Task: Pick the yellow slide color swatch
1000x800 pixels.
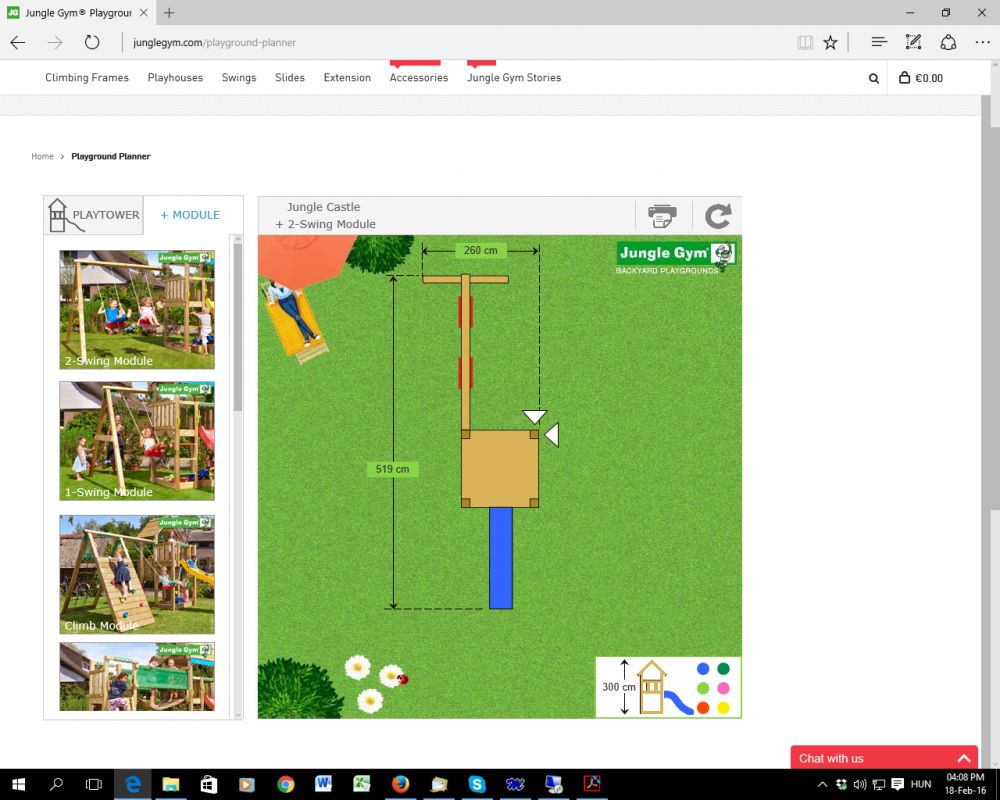Action: pos(723,707)
